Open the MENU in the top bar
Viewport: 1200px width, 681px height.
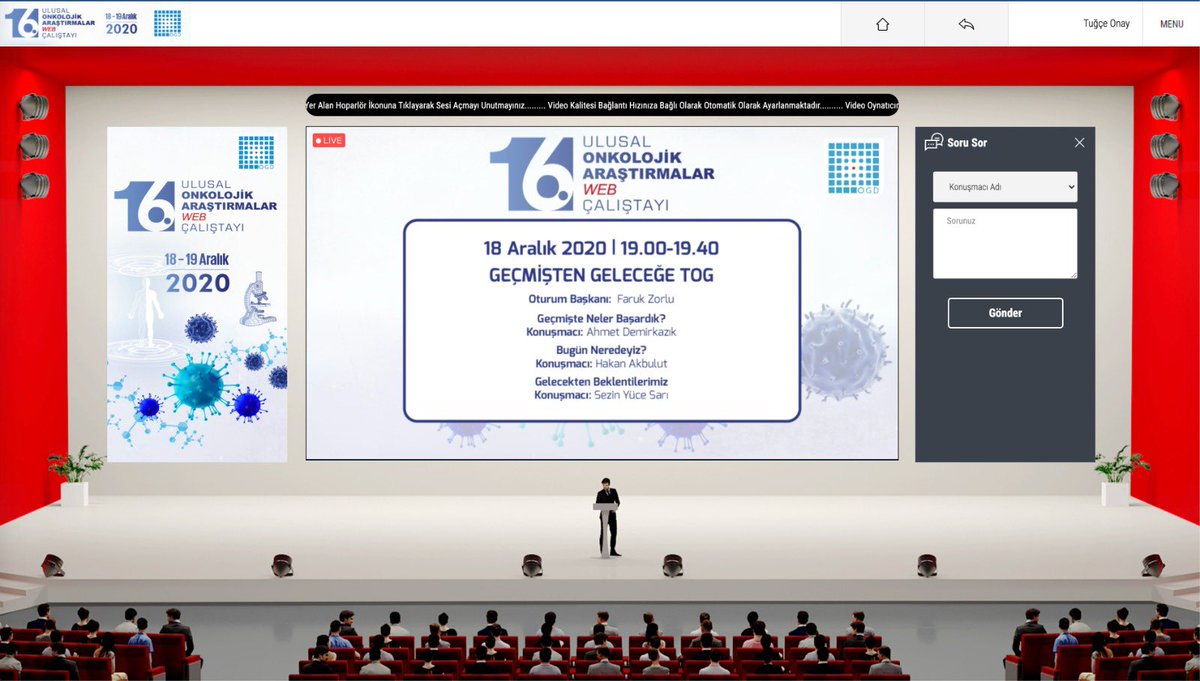1171,24
